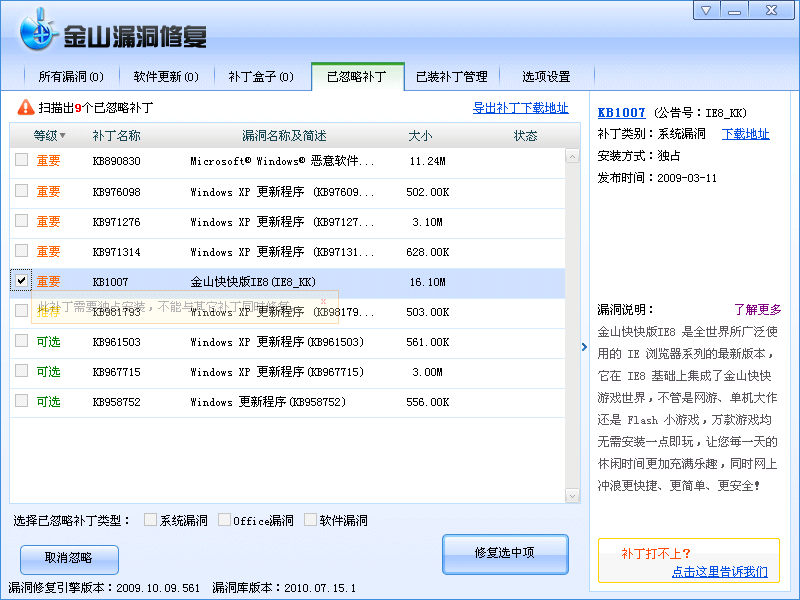Check the KB890830 row checkbox
800x600 pixels.
click(x=21, y=160)
